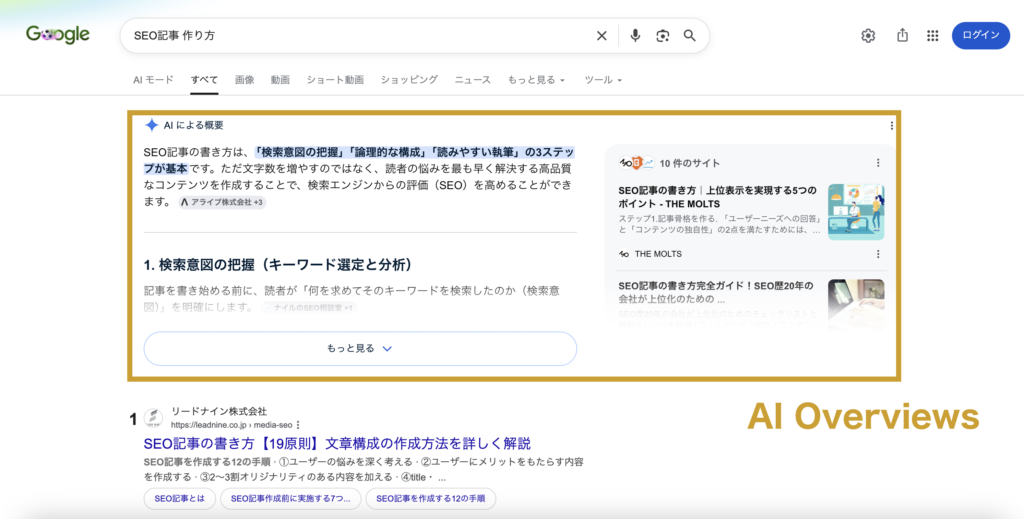Click heading 1. 検索意図の把握
Image resolution: width=1024 pixels, height=519 pixels.
[x=278, y=265]
